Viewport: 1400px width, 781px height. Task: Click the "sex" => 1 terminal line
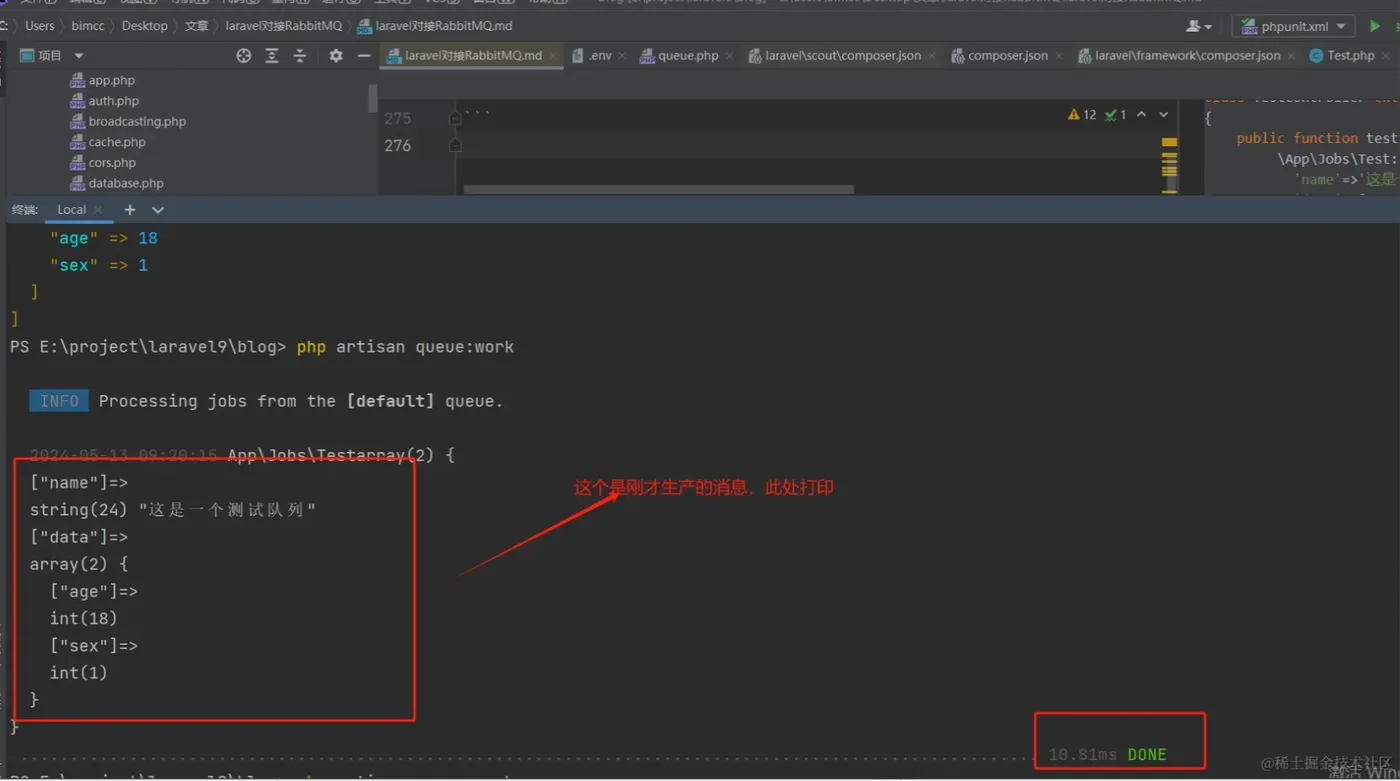point(99,265)
